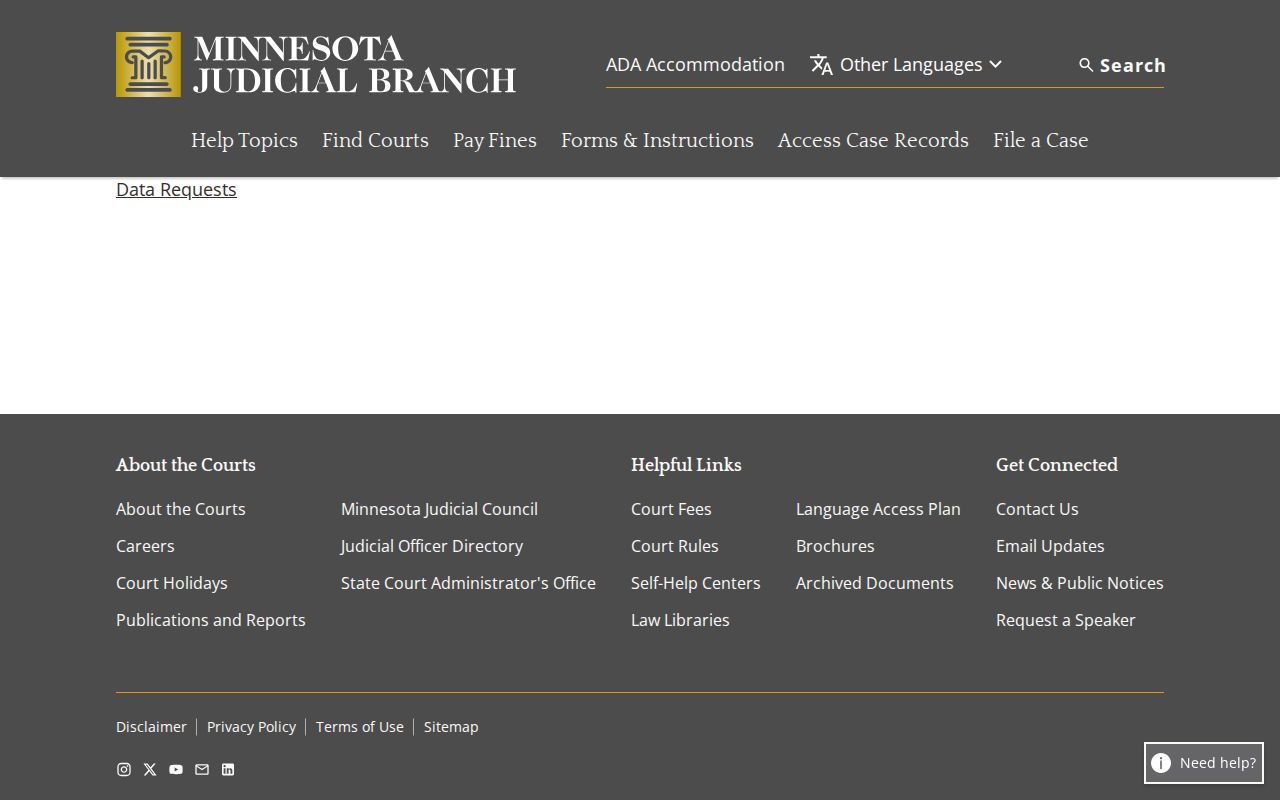1280x800 pixels.
Task: Open the Sitemap link
Action: pos(451,727)
